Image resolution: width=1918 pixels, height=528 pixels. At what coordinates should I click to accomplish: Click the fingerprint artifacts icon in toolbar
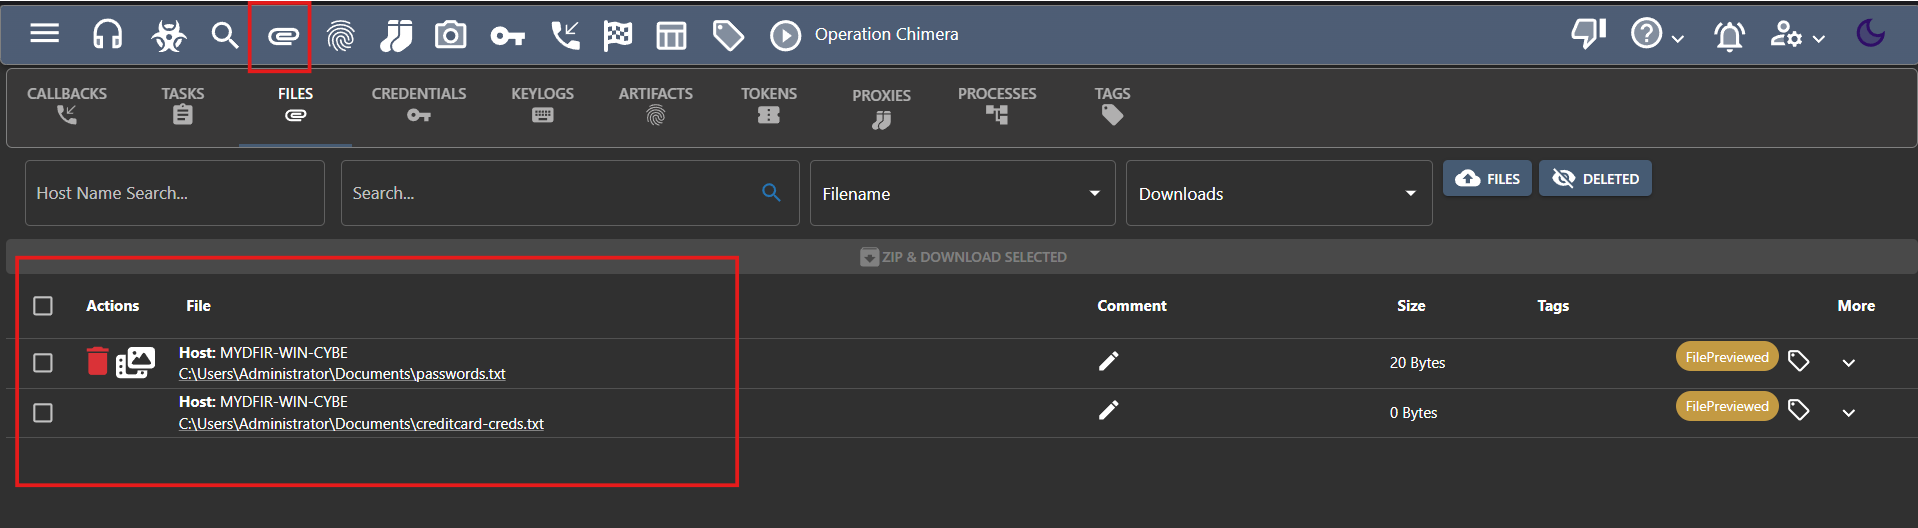340,36
